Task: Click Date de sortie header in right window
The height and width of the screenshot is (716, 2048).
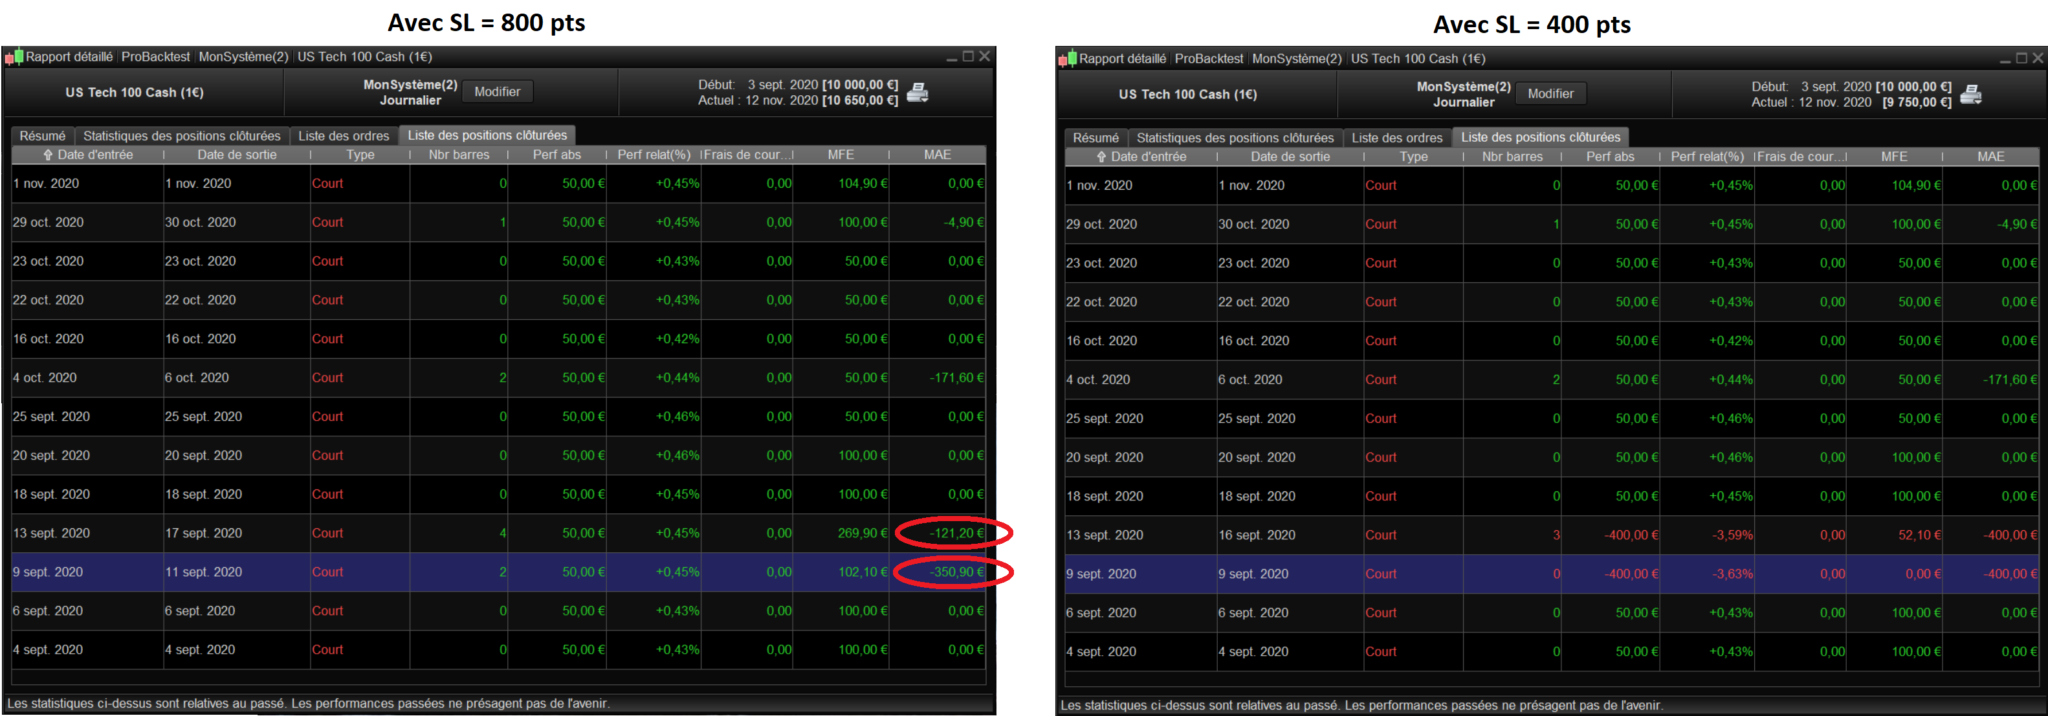Action: (1290, 157)
